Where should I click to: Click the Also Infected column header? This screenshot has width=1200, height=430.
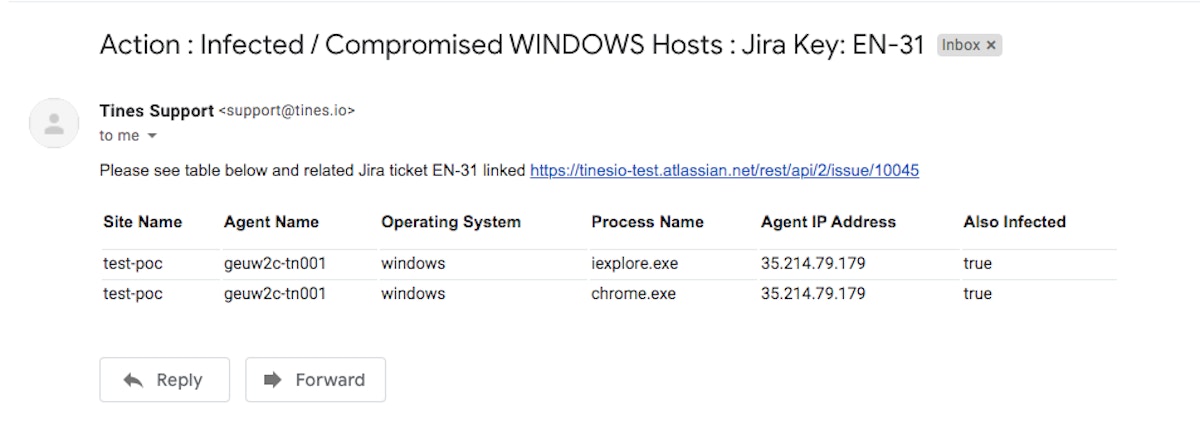[1014, 222]
